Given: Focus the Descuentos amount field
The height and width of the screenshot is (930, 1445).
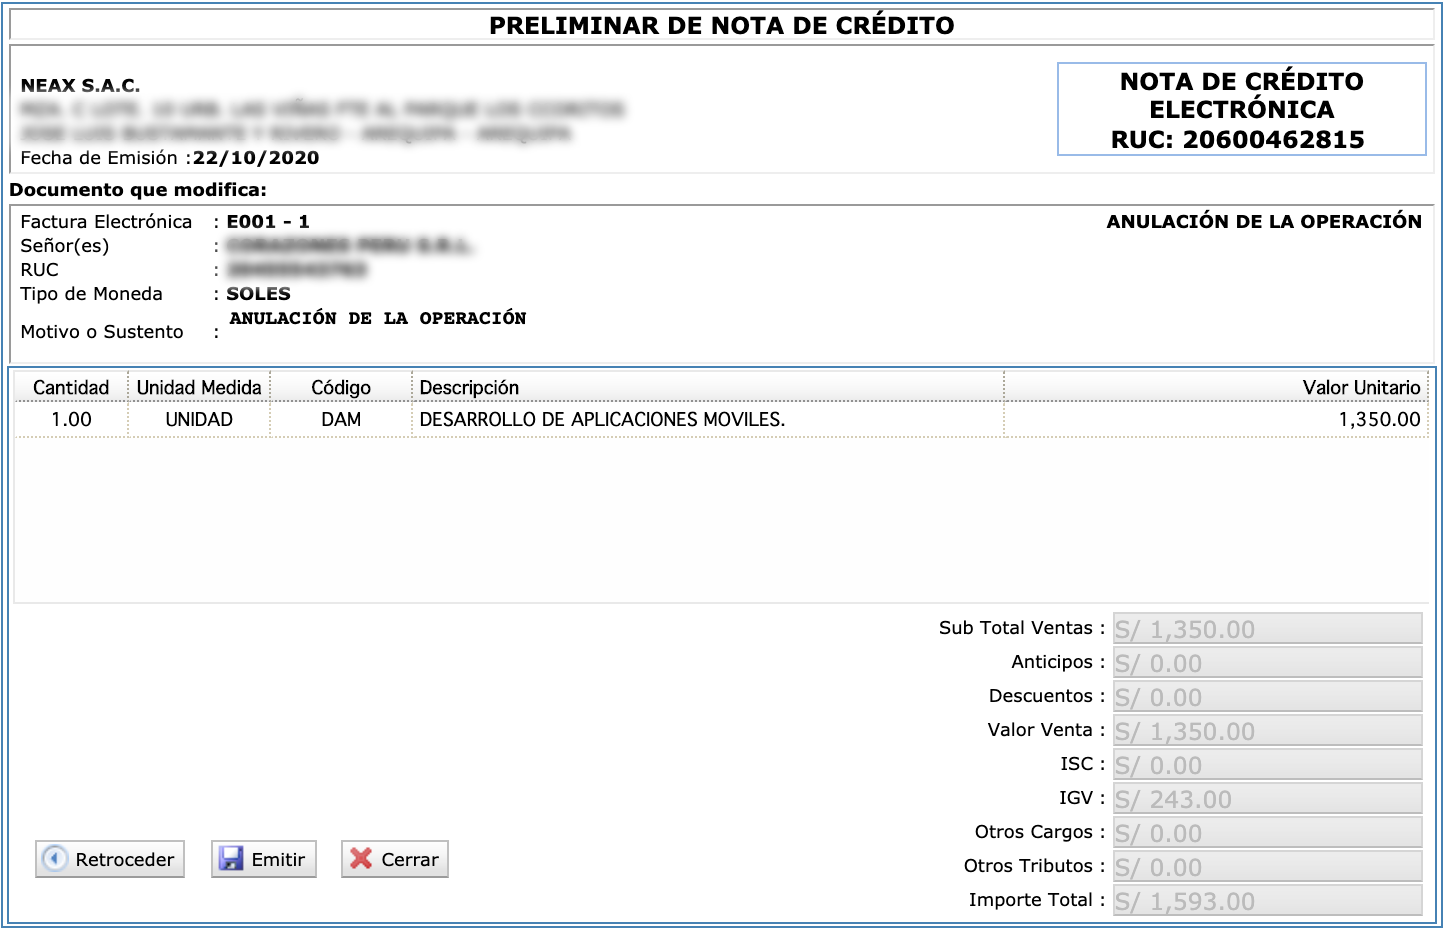Looking at the screenshot, I should pyautogui.click(x=1267, y=697).
